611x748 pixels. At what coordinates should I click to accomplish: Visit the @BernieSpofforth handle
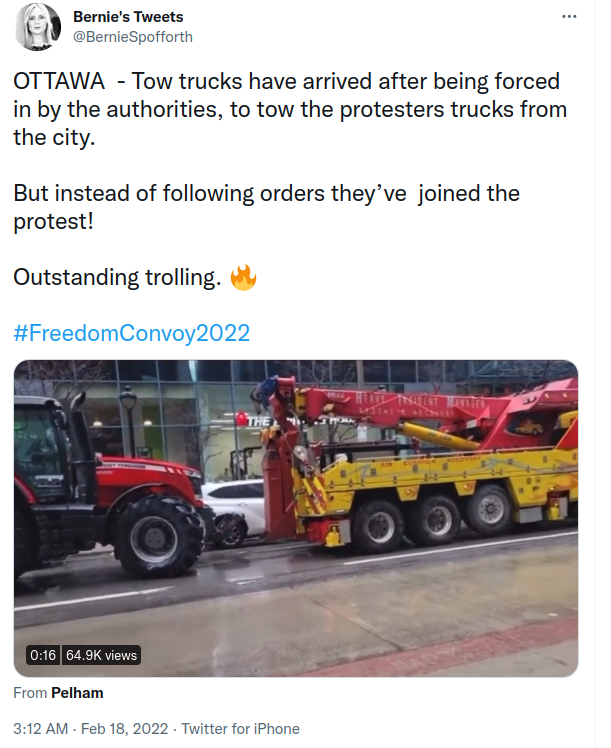point(133,37)
